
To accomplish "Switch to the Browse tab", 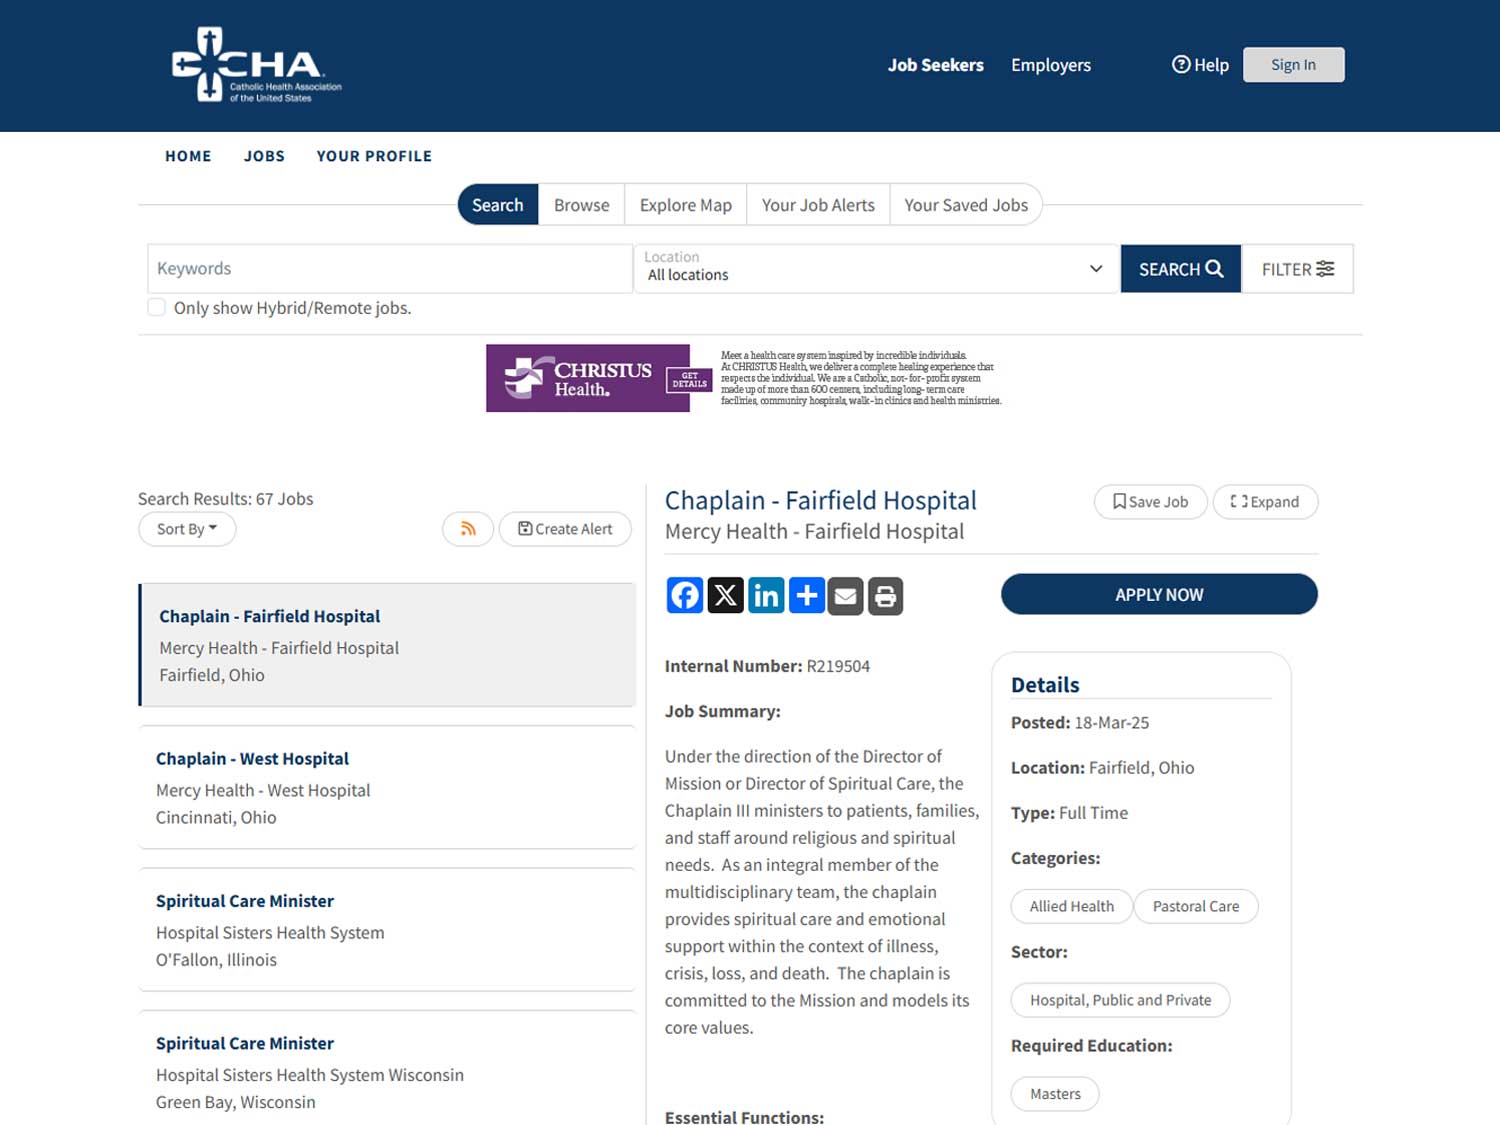I will pos(581,205).
